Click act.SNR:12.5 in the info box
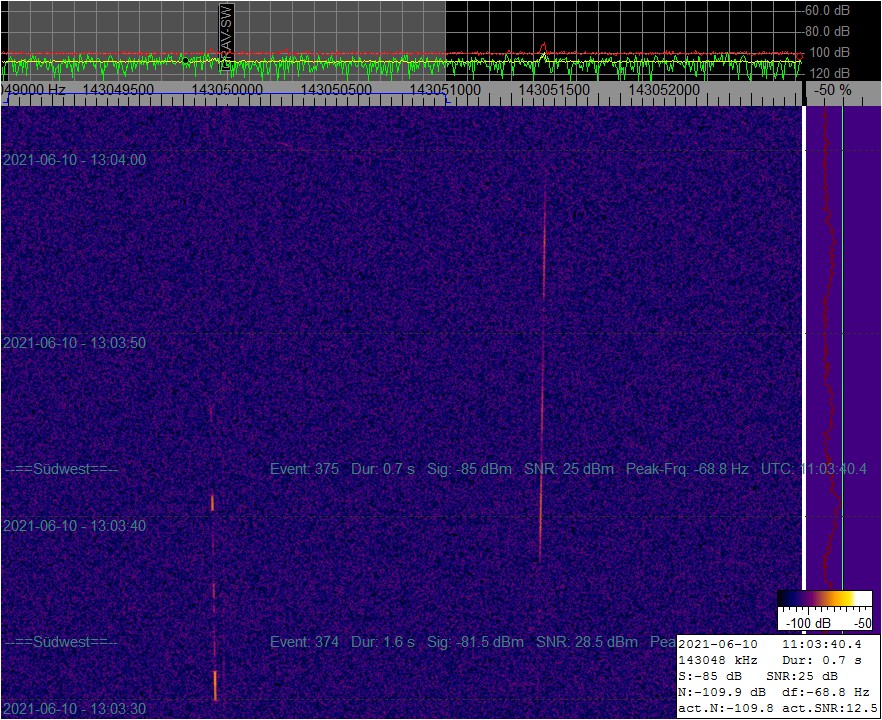Viewport: 882px width, 720px height. pos(830,708)
